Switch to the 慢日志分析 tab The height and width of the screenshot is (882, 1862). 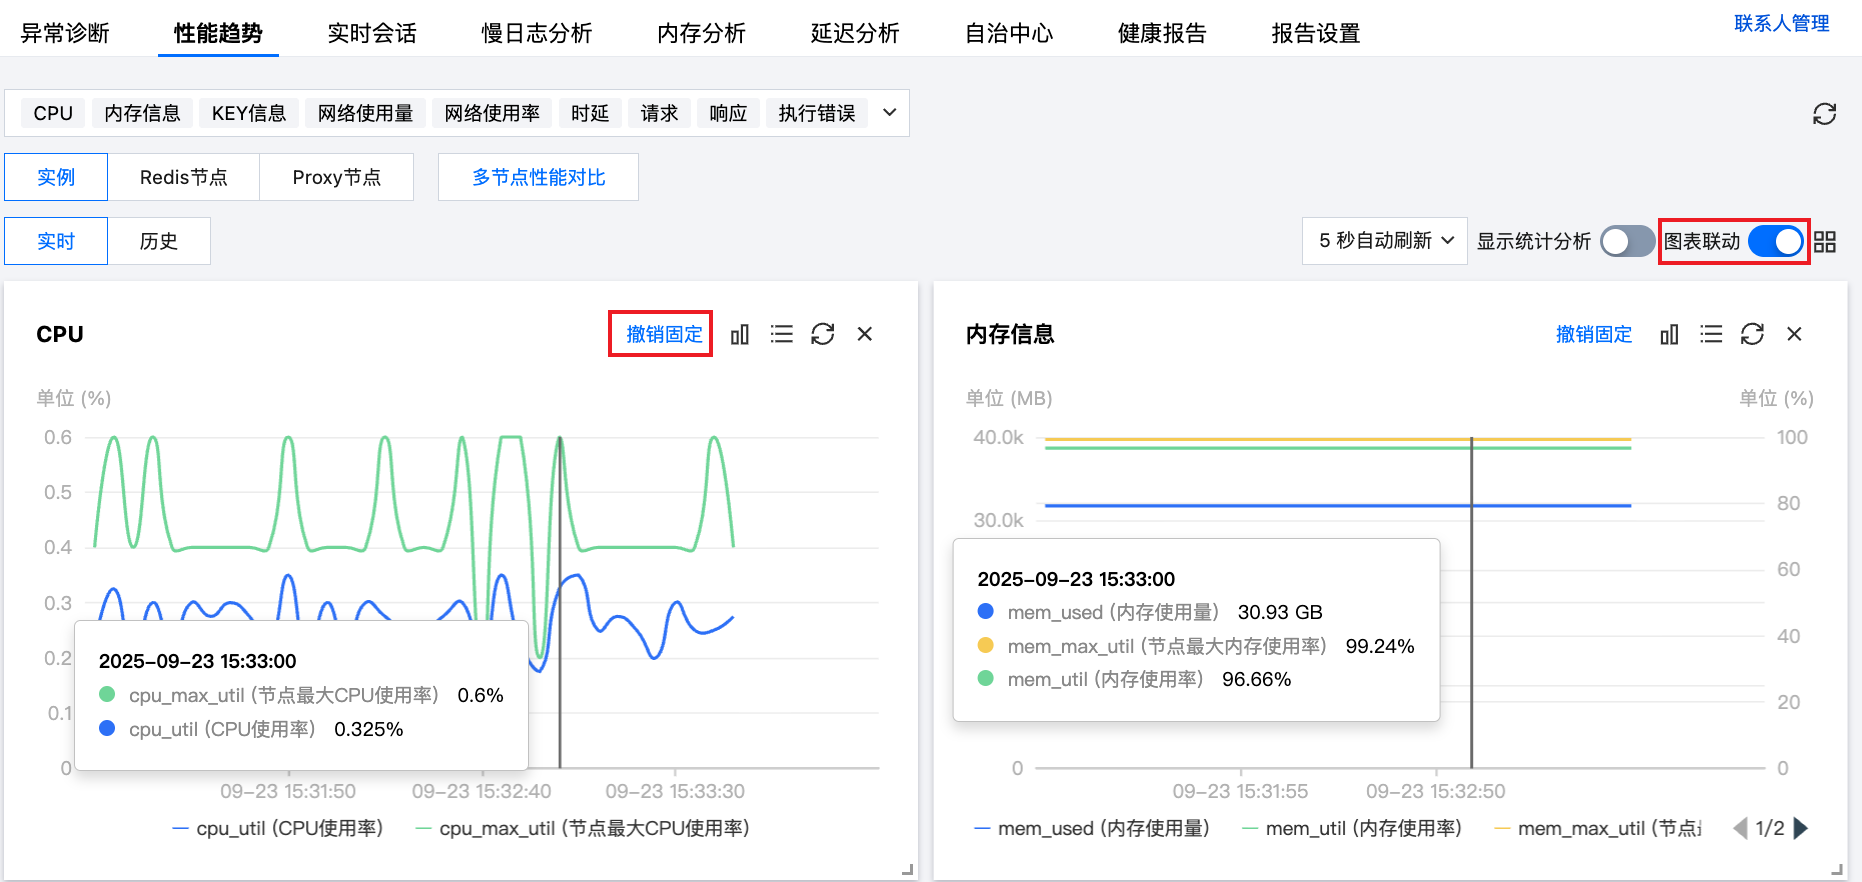point(536,33)
